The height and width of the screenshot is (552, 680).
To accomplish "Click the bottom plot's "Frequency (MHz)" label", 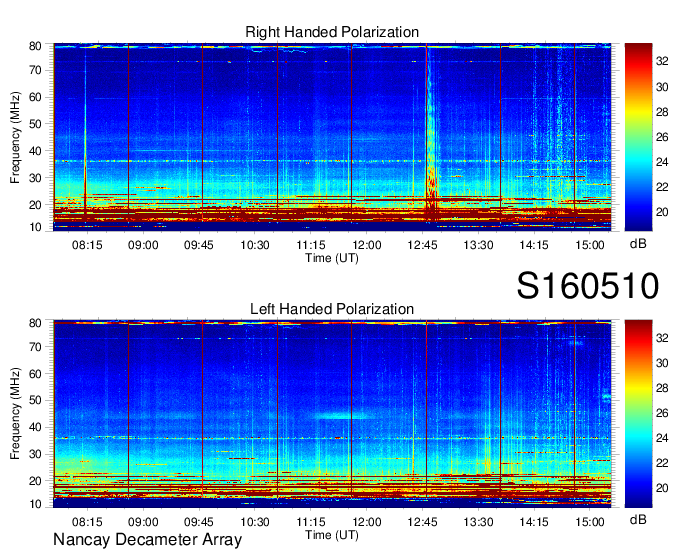I will (15, 414).
